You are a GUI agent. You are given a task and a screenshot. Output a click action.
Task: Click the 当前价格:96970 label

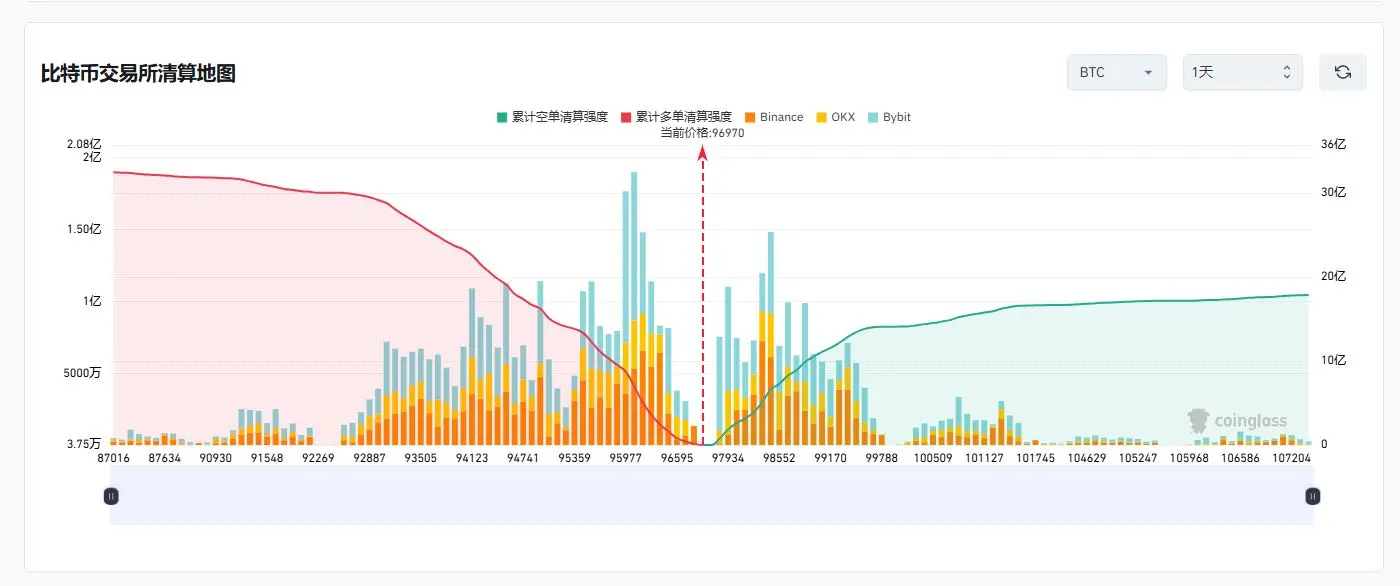click(x=702, y=132)
